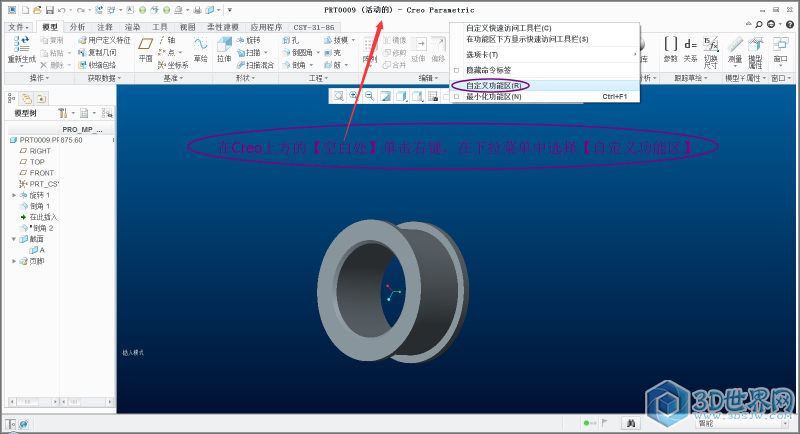Click the Redo arrow icon
800x434 pixels.
click(81, 10)
